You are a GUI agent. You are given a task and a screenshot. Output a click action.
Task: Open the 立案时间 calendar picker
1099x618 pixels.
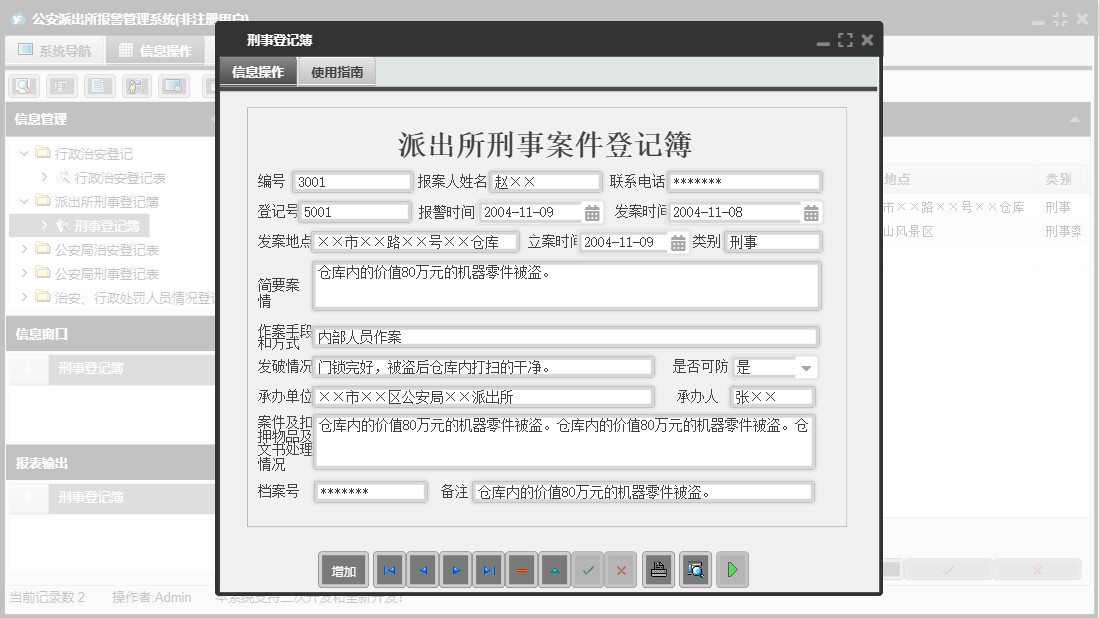coord(679,241)
